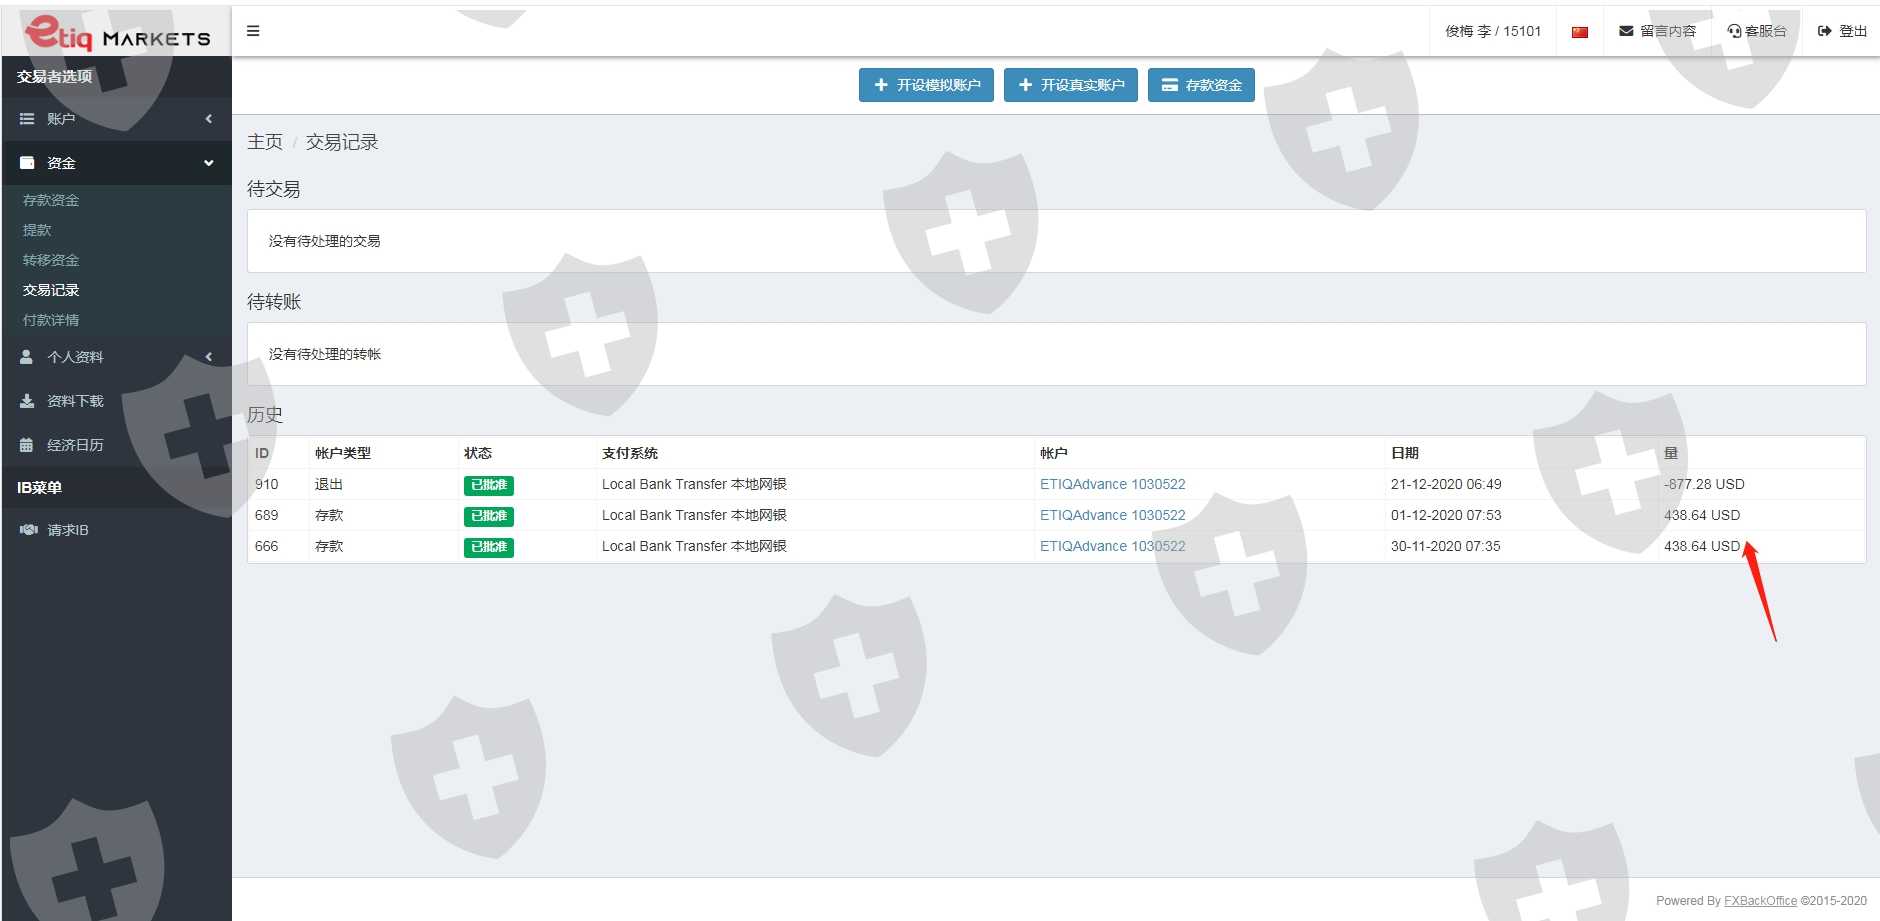Screen dimensions: 1880x921
Task: Open the helpdesk headset icon
Action: pos(1734,31)
